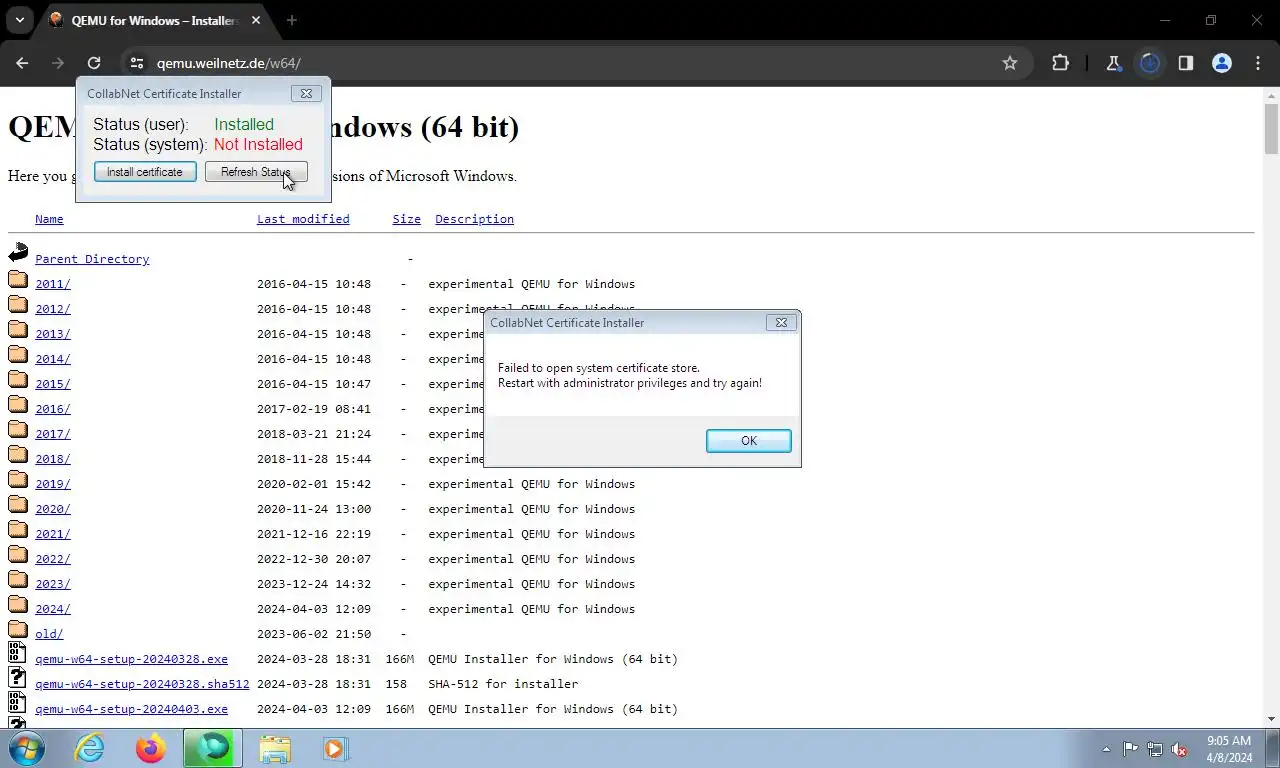Open Windows Explorer from the taskbar
The image size is (1280, 768).
point(274,748)
